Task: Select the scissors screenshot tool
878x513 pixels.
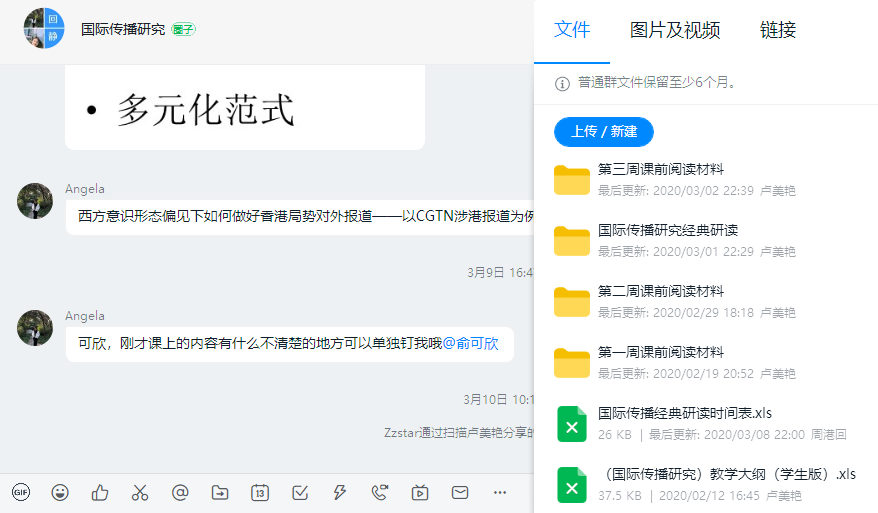Action: pyautogui.click(x=140, y=492)
